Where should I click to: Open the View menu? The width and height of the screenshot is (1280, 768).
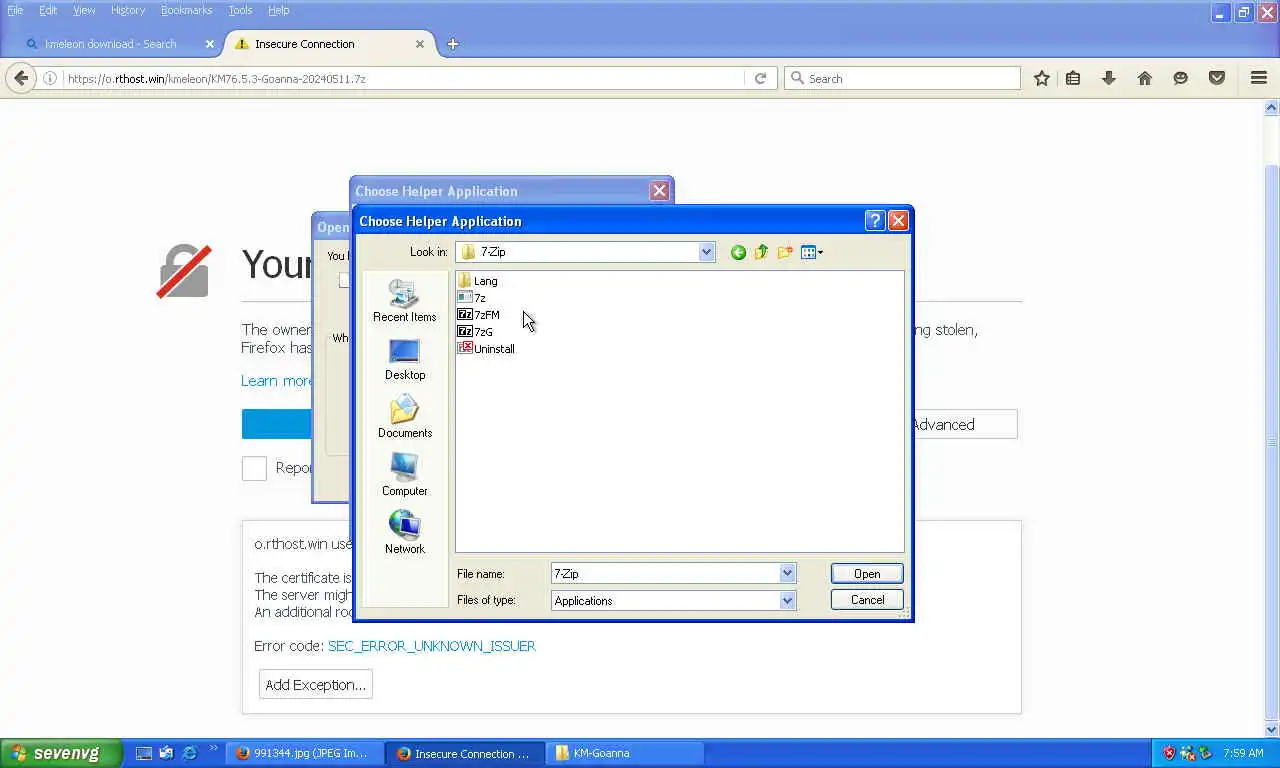(x=84, y=10)
